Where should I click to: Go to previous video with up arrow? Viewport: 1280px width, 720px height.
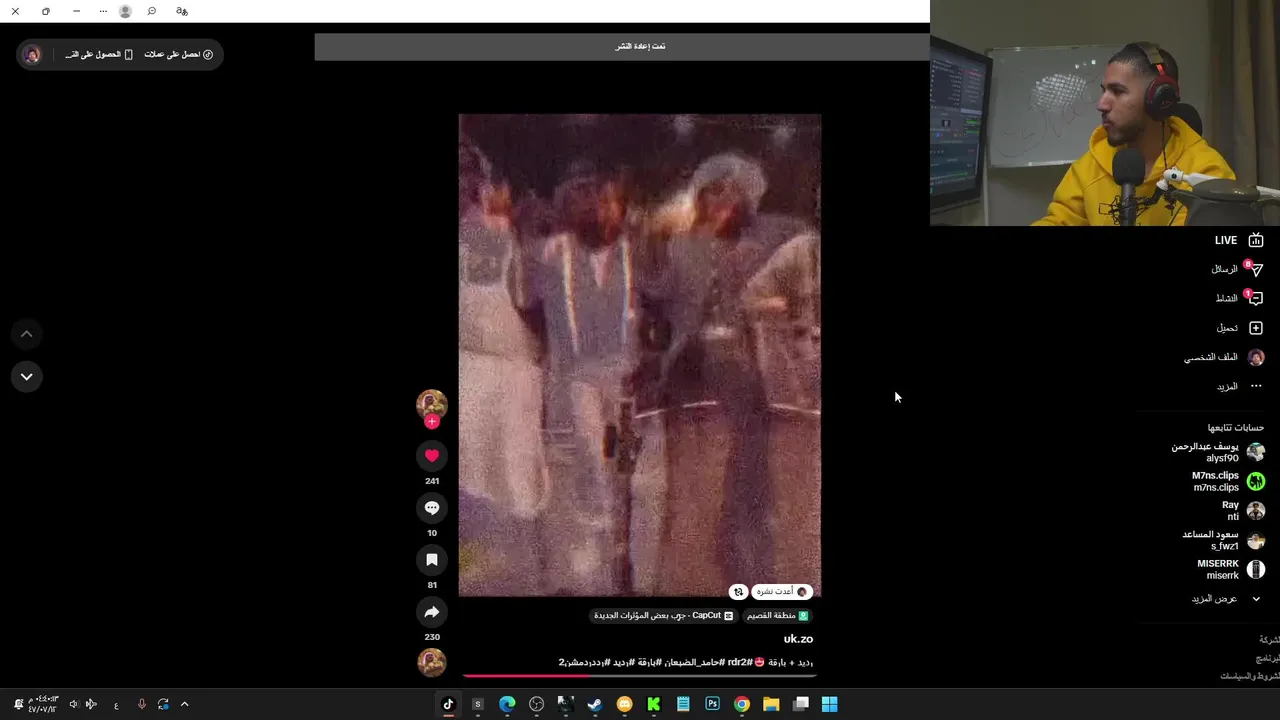(x=27, y=334)
